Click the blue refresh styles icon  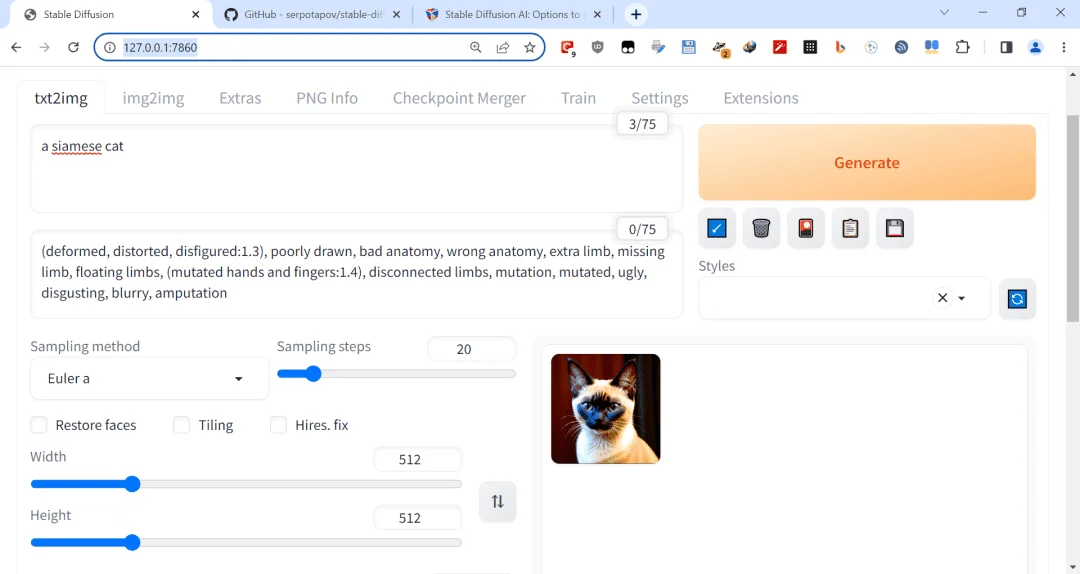coord(1017,298)
